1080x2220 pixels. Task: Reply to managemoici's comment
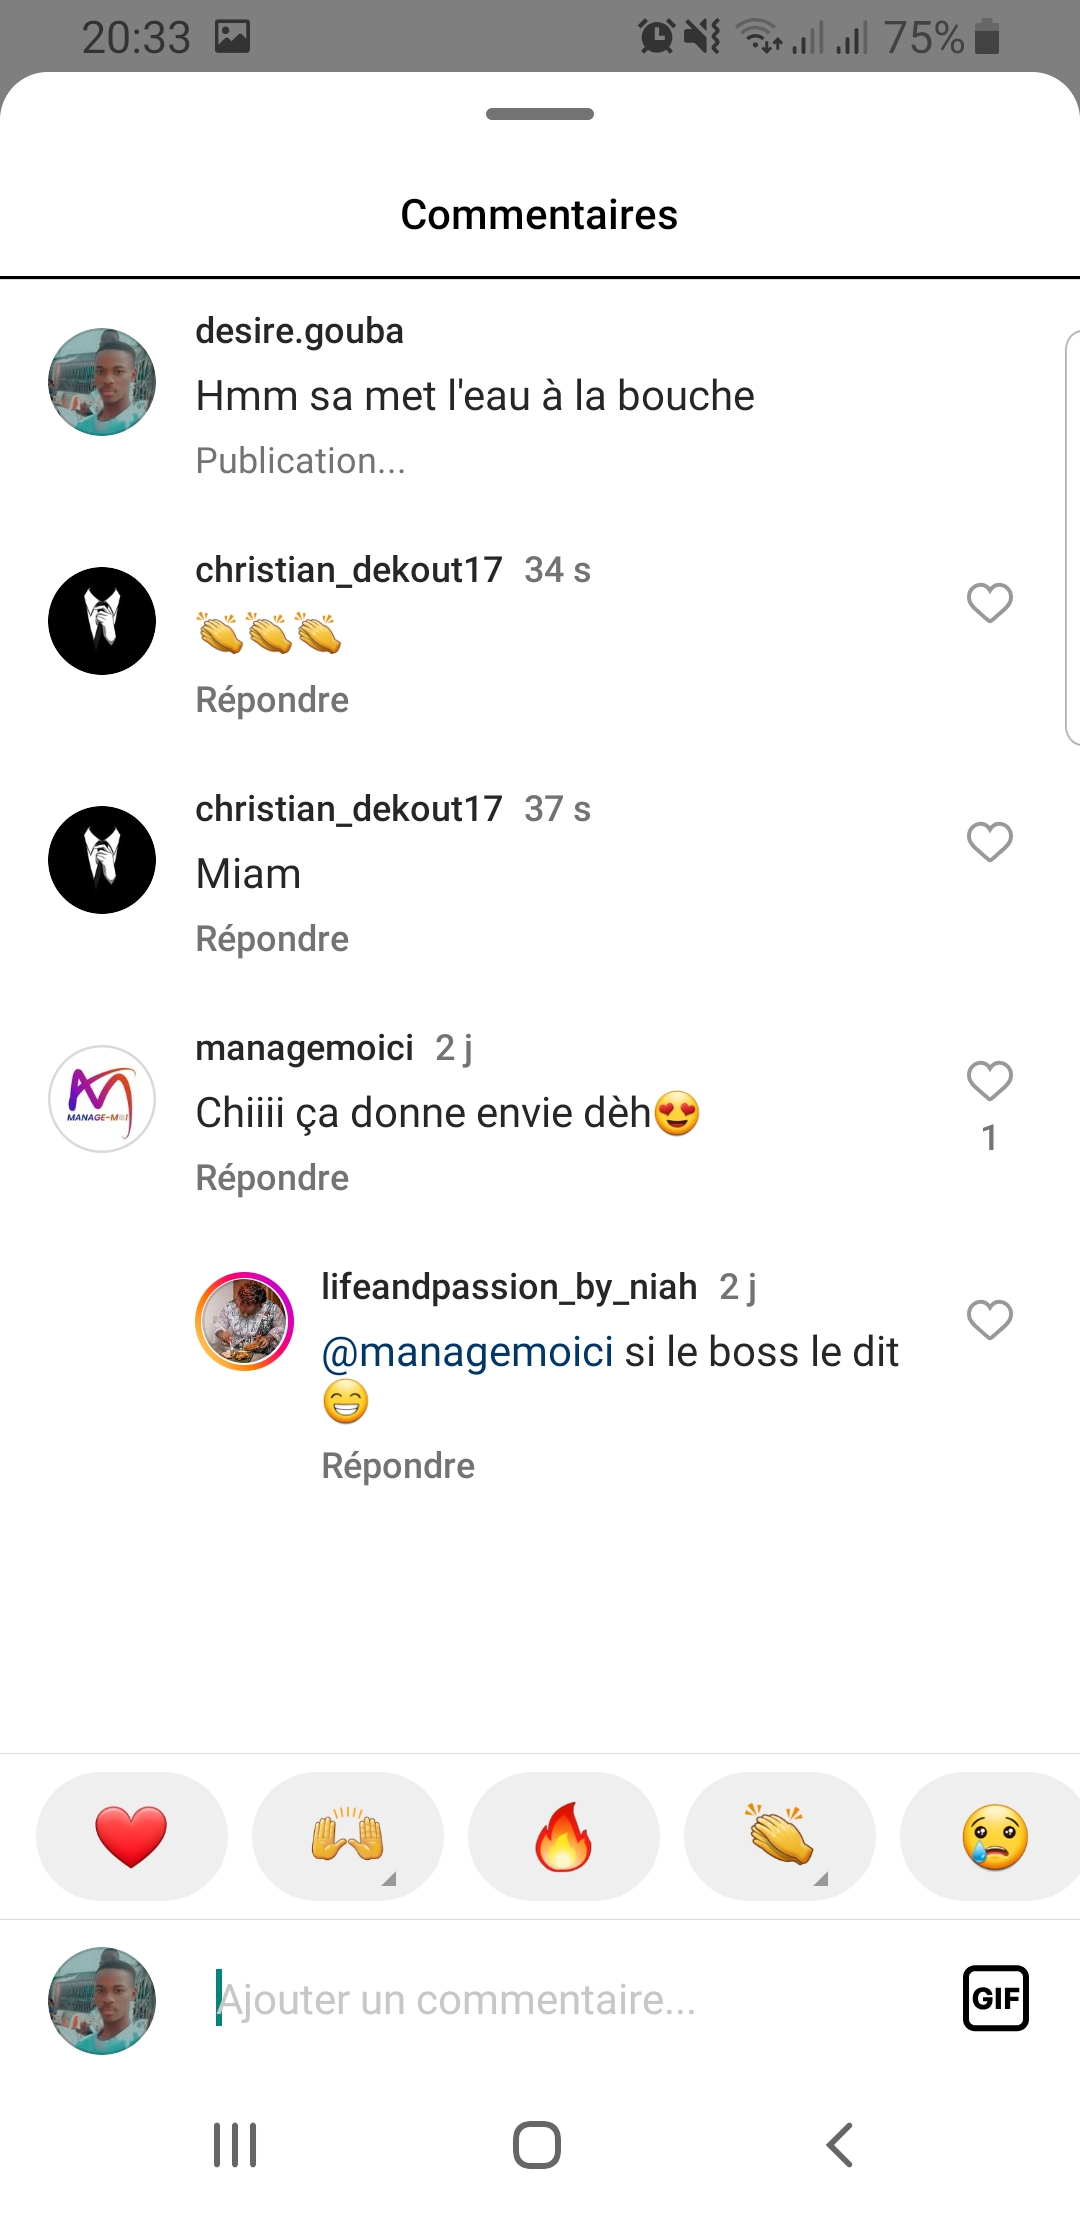(272, 1178)
